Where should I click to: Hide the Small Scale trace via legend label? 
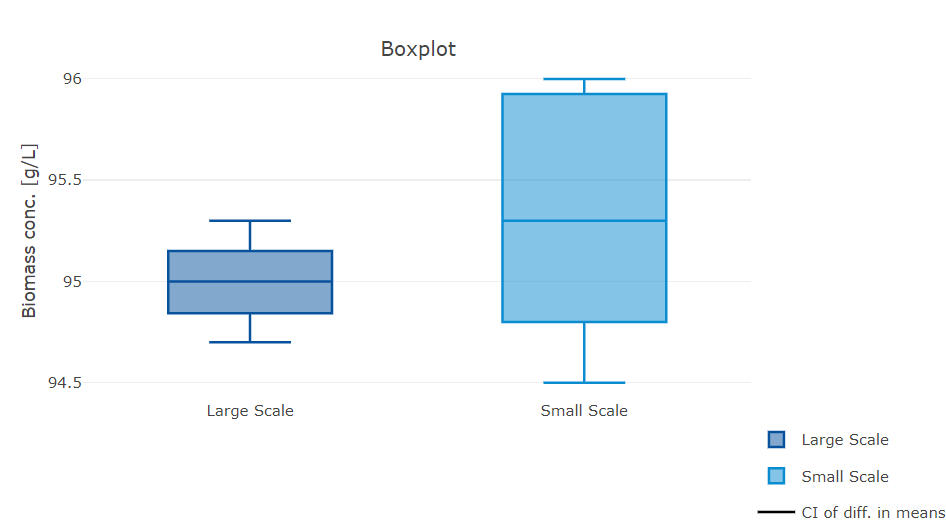click(x=844, y=477)
